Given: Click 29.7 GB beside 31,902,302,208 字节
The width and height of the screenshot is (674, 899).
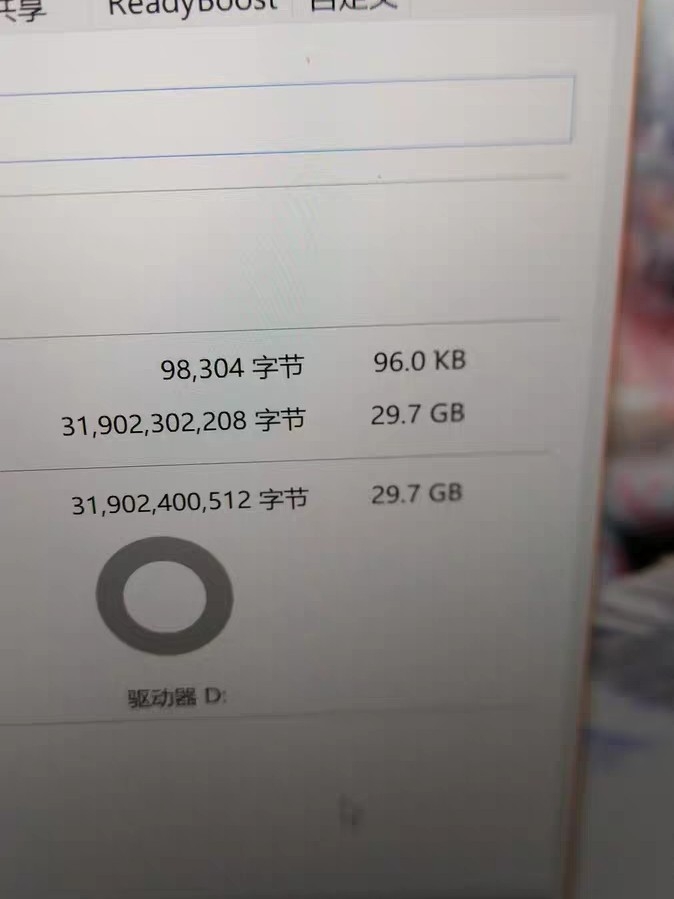Looking at the screenshot, I should pyautogui.click(x=417, y=414).
